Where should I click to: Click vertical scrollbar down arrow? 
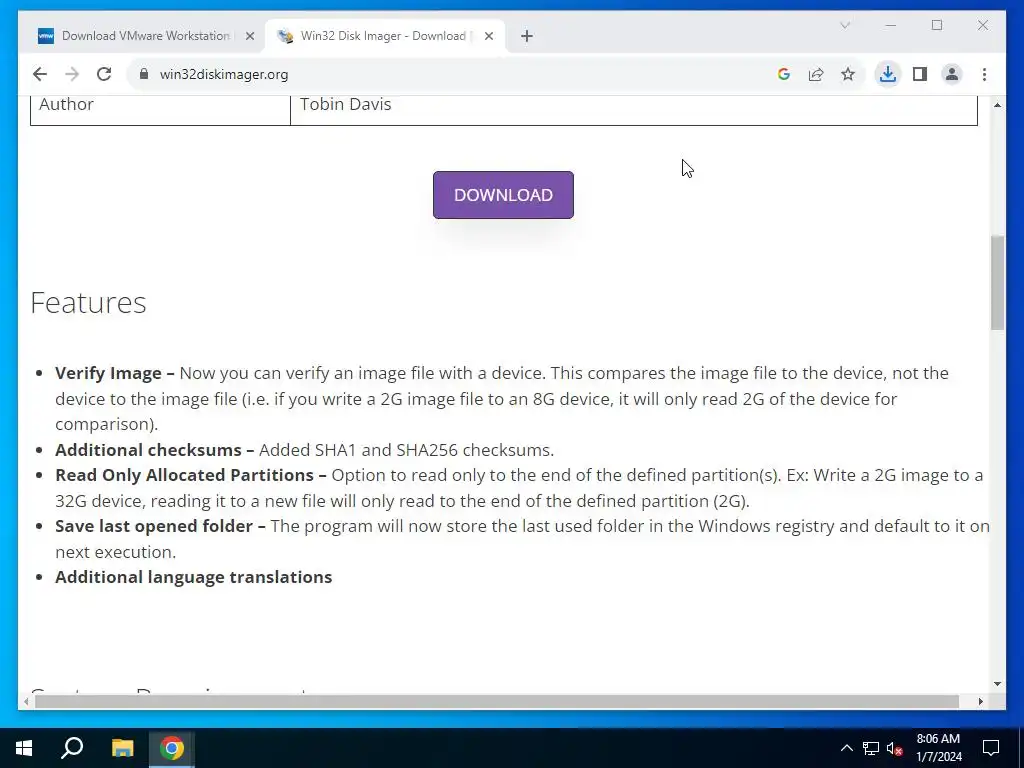(997, 684)
